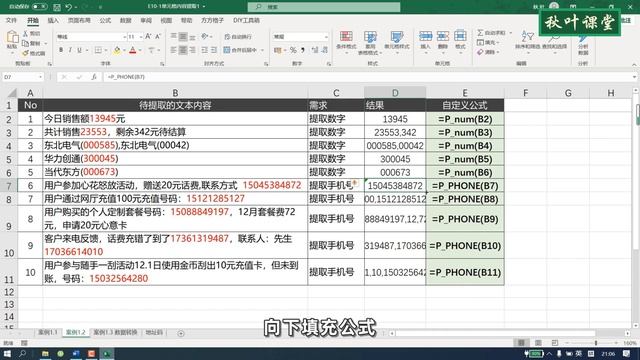Toggle Merge and Center (合并后居中)
The image size is (640, 360).
pyautogui.click(x=240, y=50)
